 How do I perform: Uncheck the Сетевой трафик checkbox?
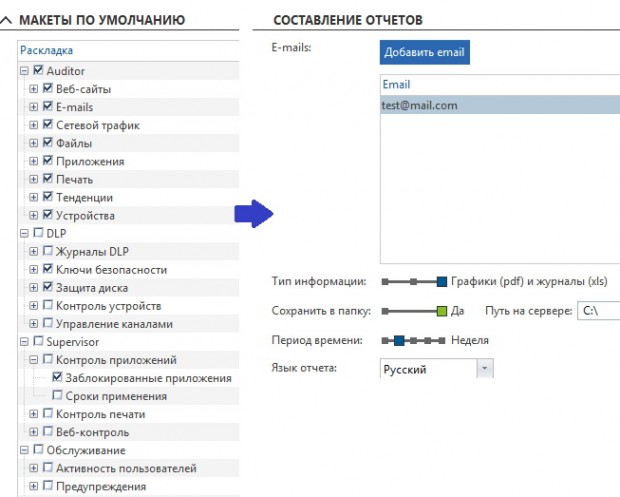48,124
